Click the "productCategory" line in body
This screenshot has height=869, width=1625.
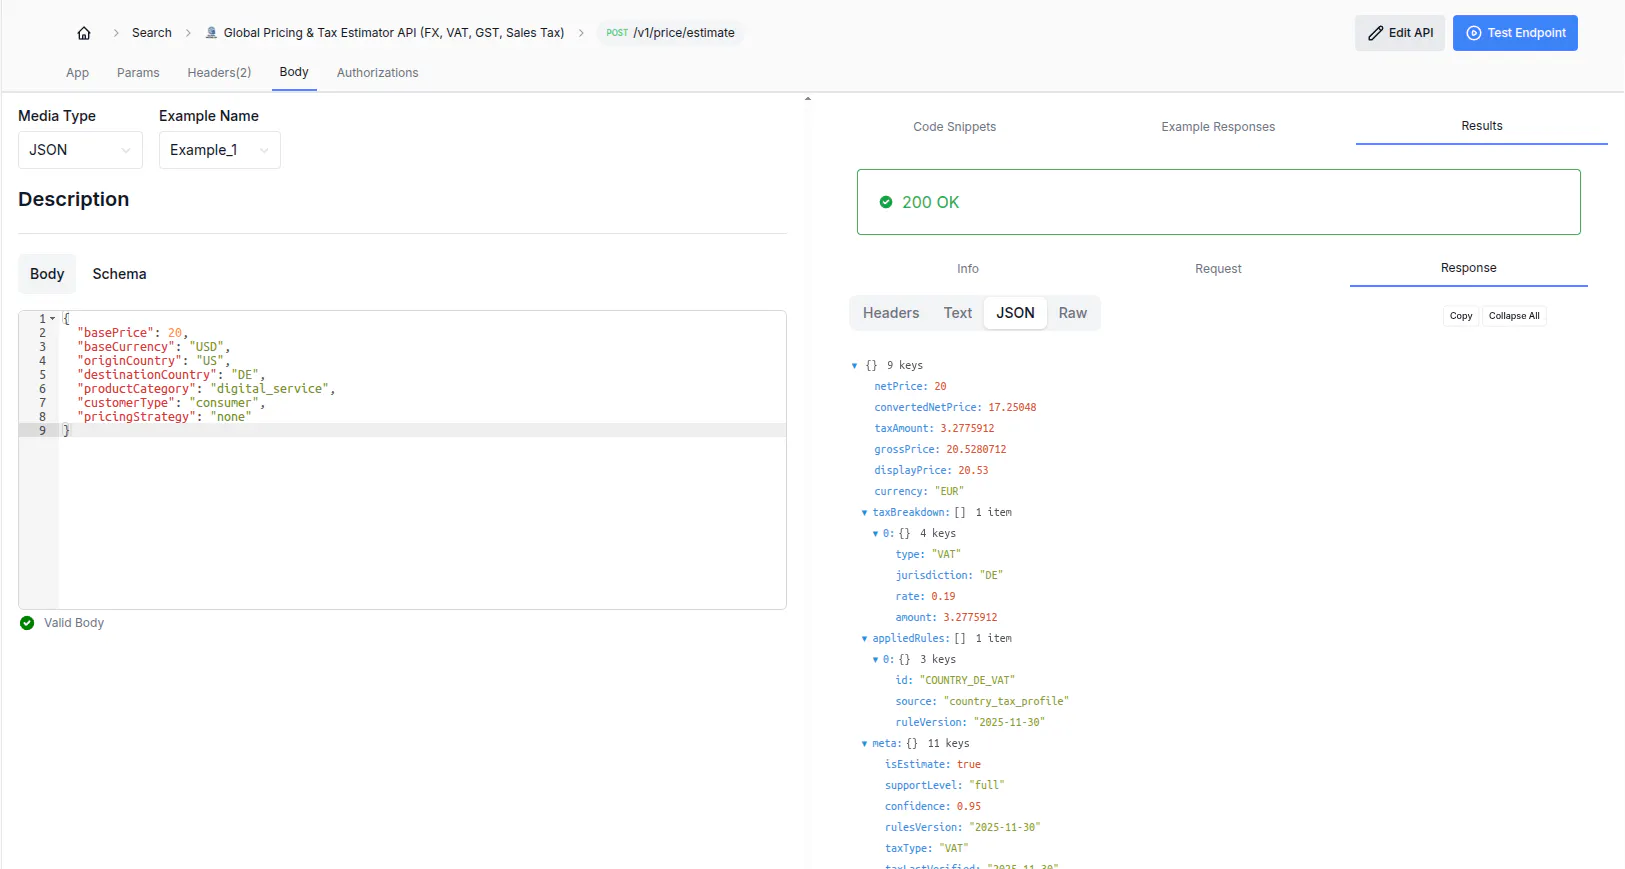[206, 389]
